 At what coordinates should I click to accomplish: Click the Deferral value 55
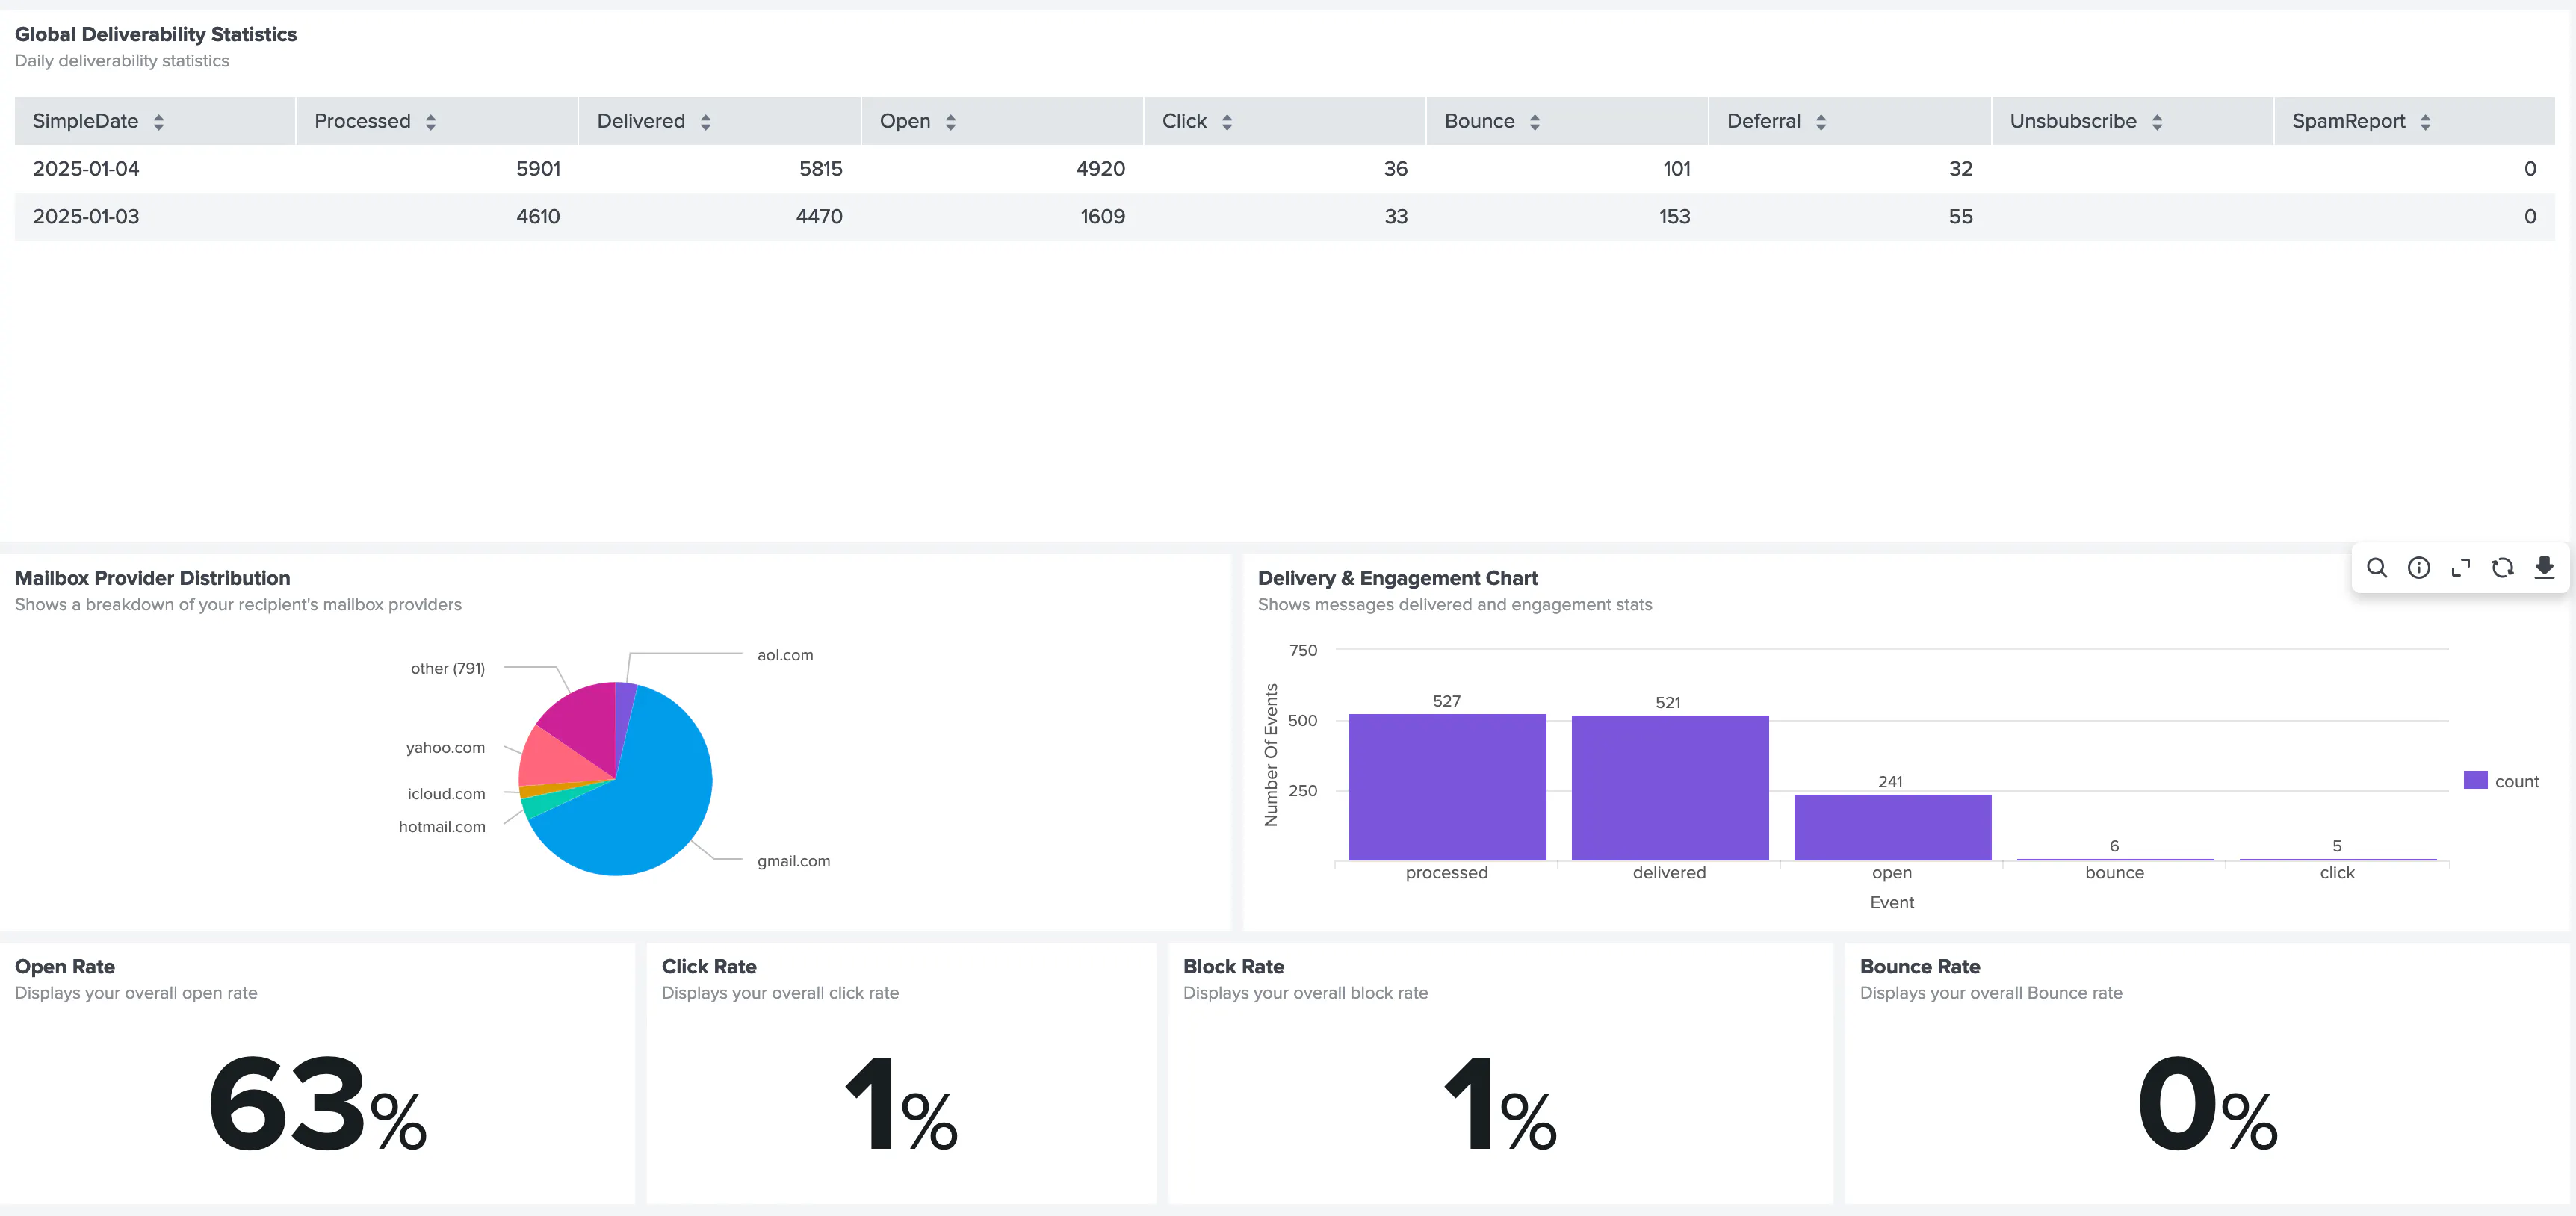(x=1961, y=217)
